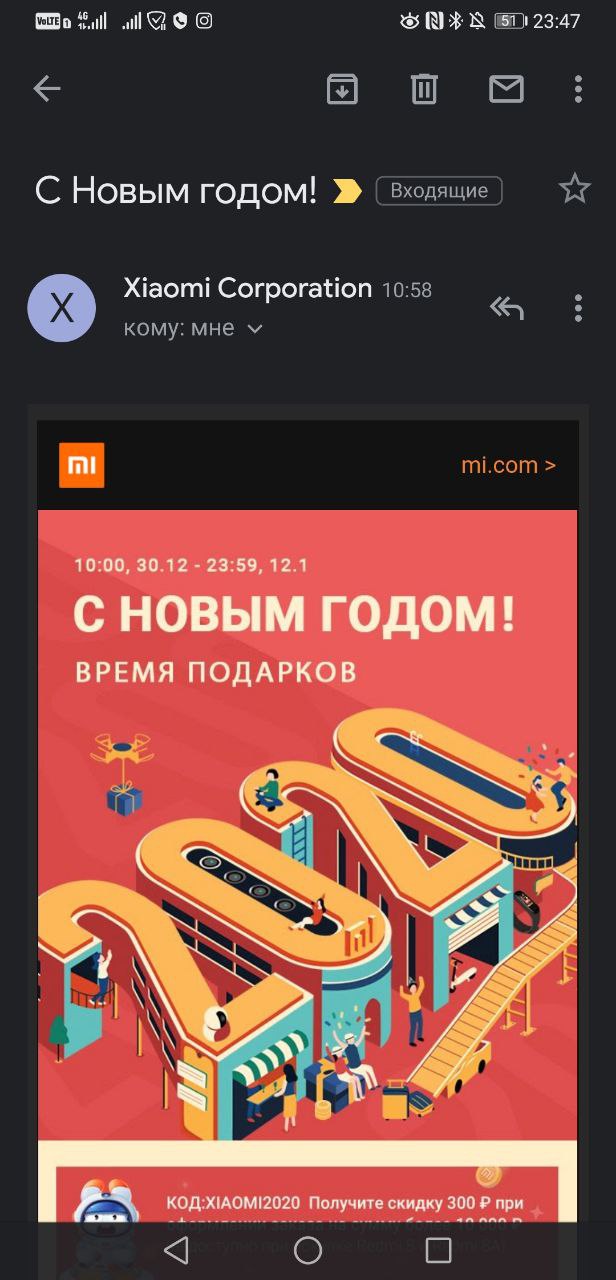Star the 'С Новым годом!' email
Viewport: 616px width, 1280px height.
click(x=574, y=189)
